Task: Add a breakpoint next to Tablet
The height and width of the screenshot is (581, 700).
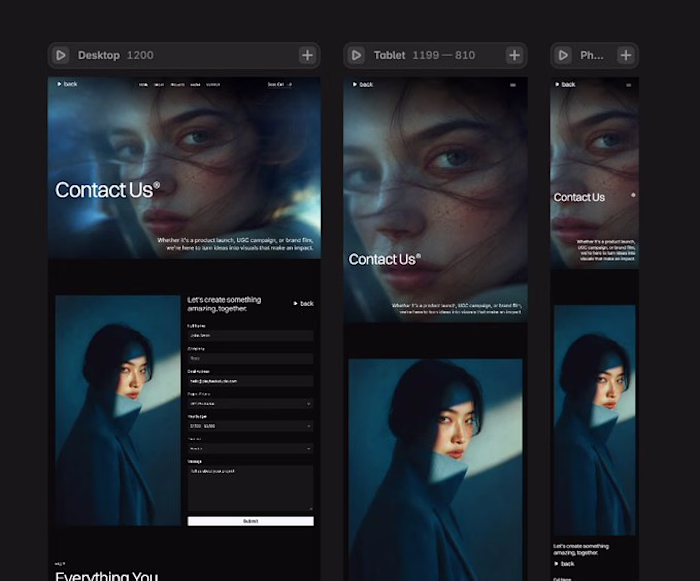Action: coord(514,55)
